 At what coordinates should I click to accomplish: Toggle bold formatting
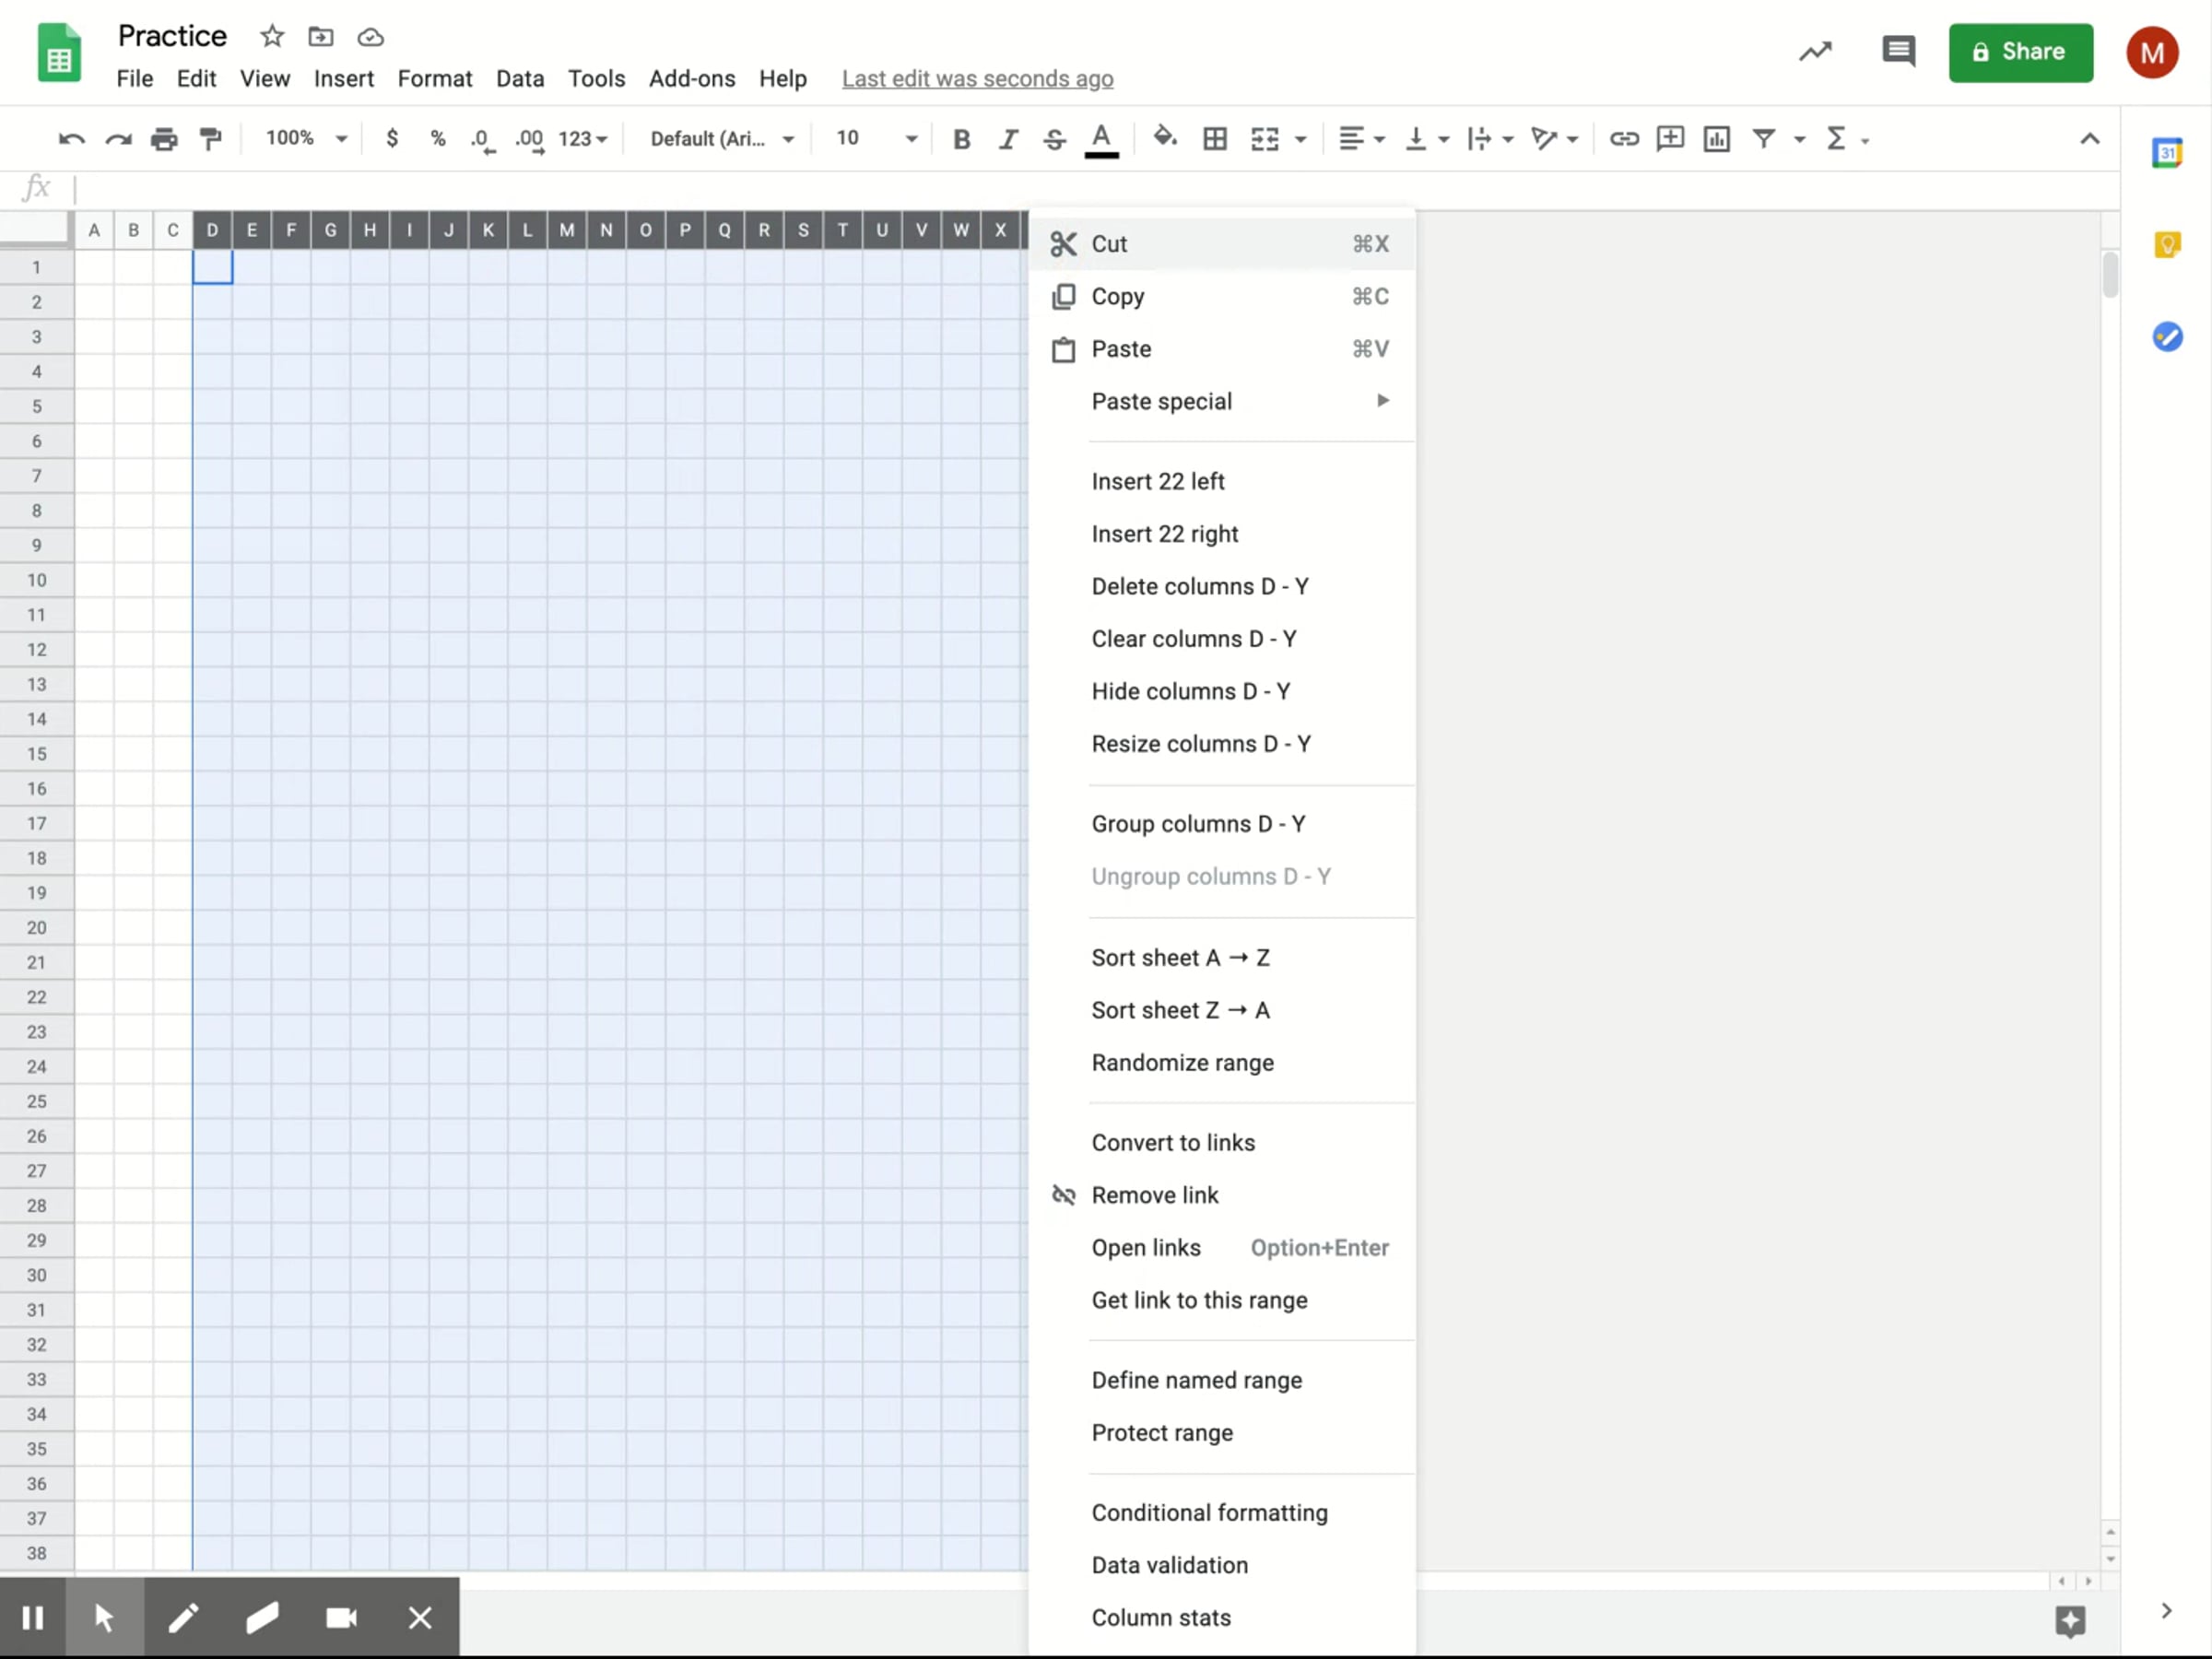click(961, 139)
